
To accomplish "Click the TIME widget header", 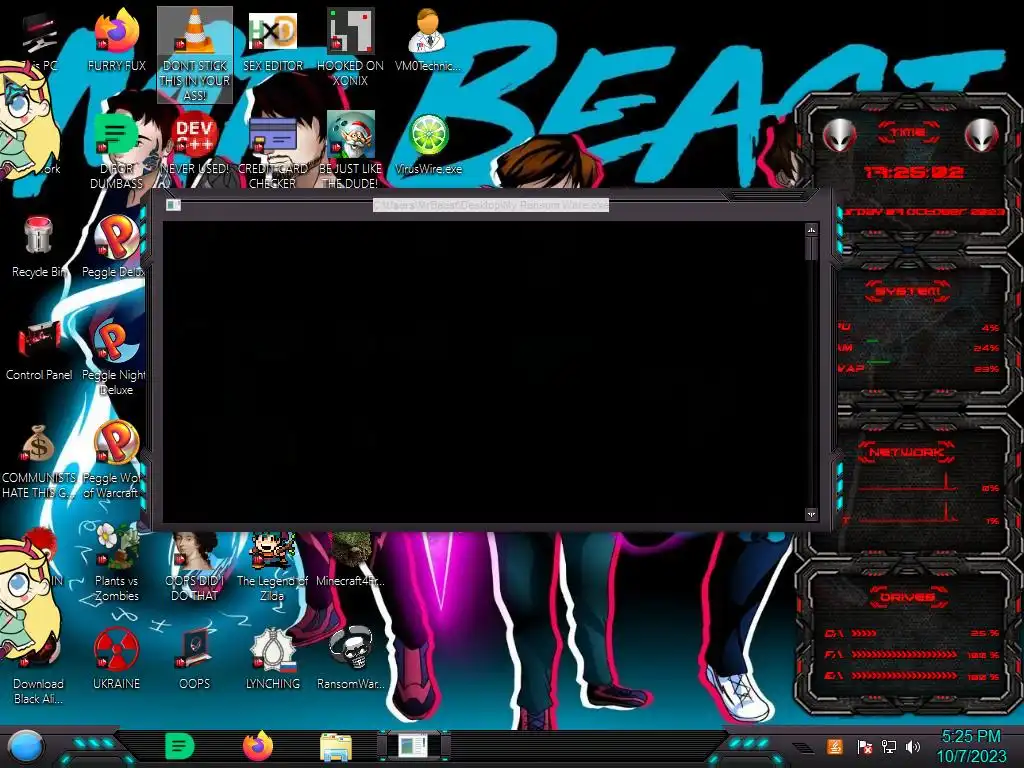I will (908, 133).
